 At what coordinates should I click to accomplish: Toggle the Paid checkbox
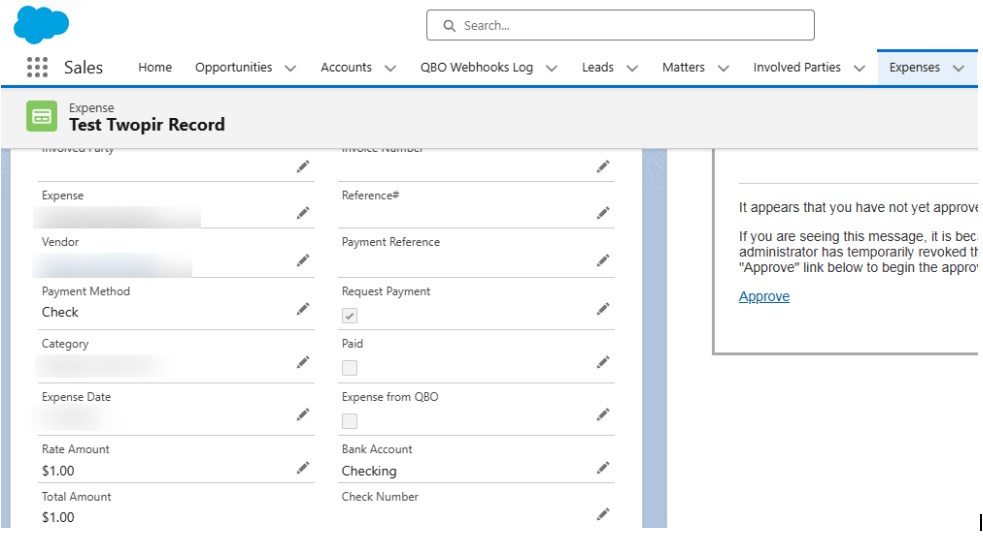pos(350,368)
